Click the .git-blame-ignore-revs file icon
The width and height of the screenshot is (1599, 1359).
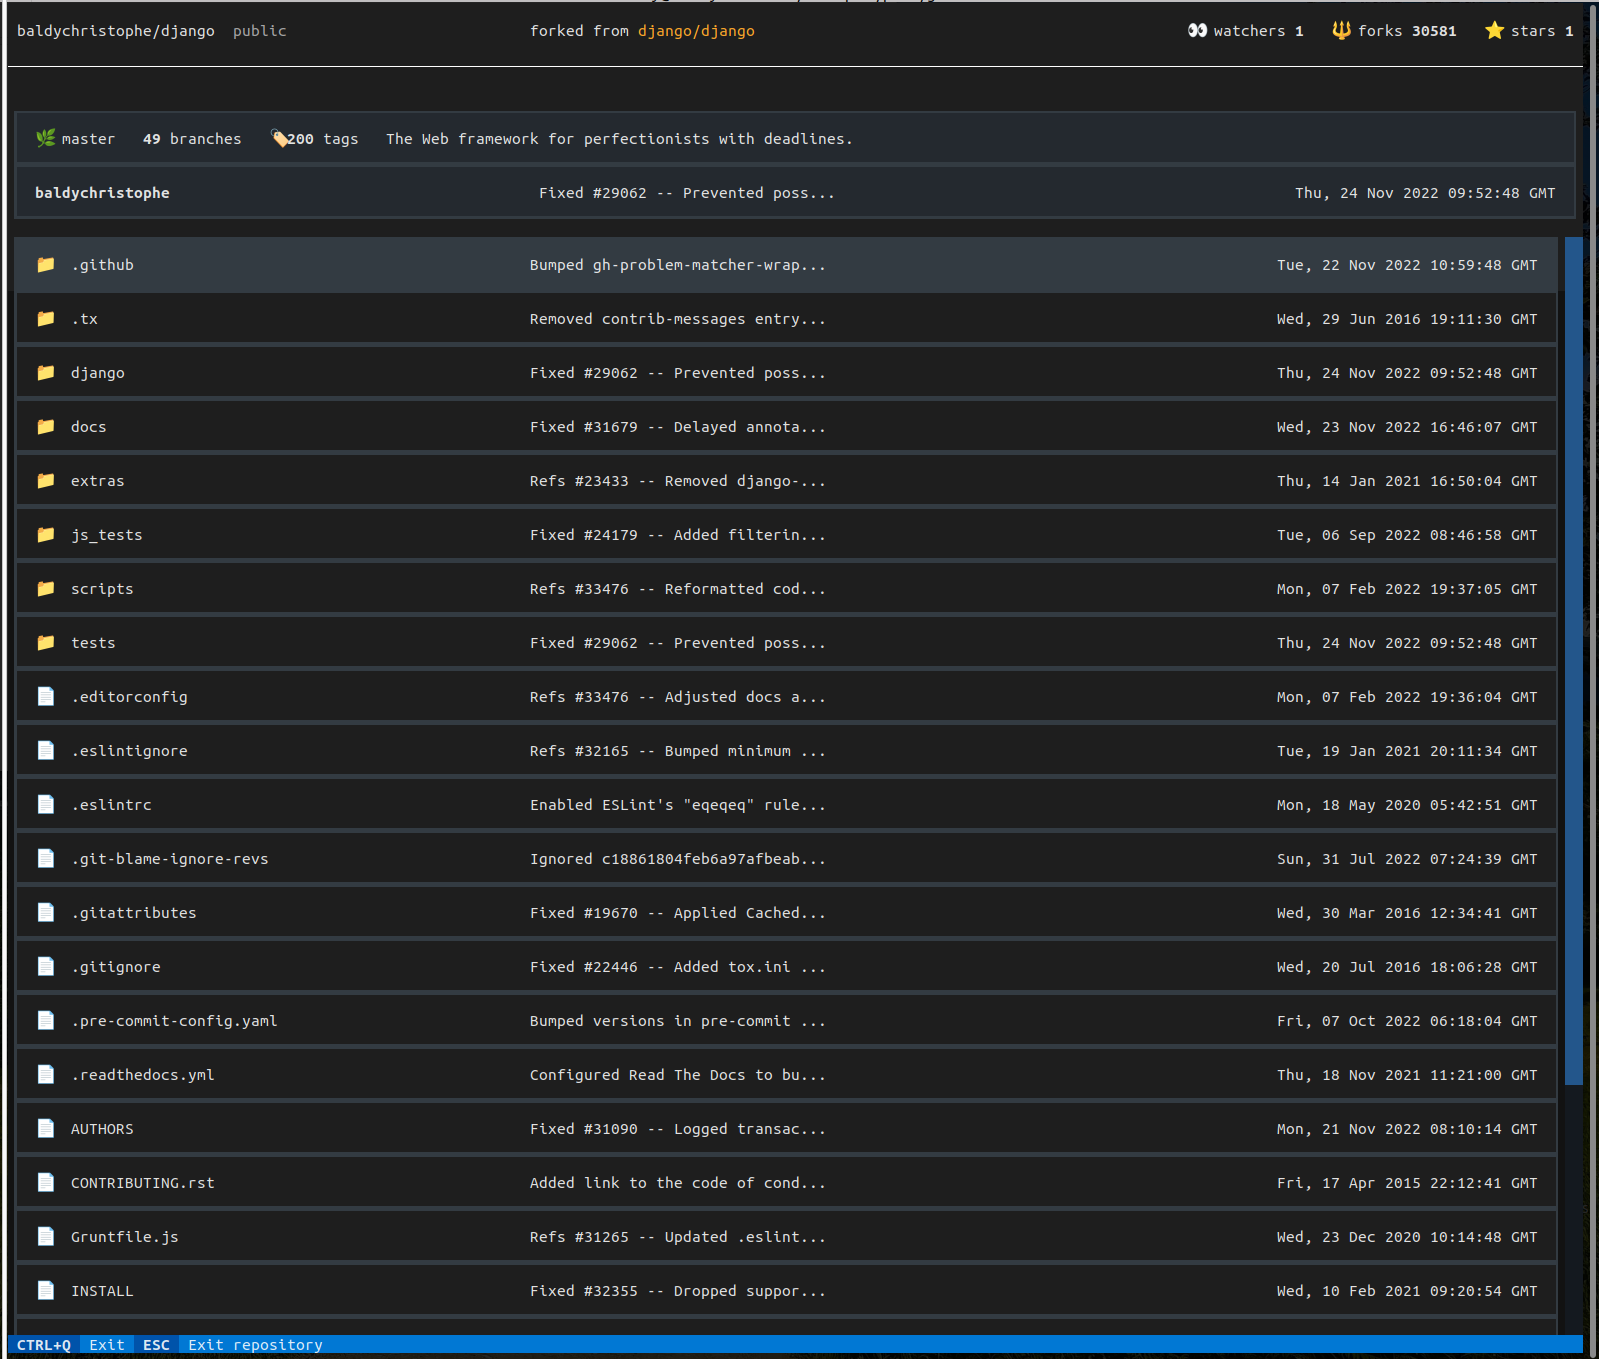(x=46, y=858)
